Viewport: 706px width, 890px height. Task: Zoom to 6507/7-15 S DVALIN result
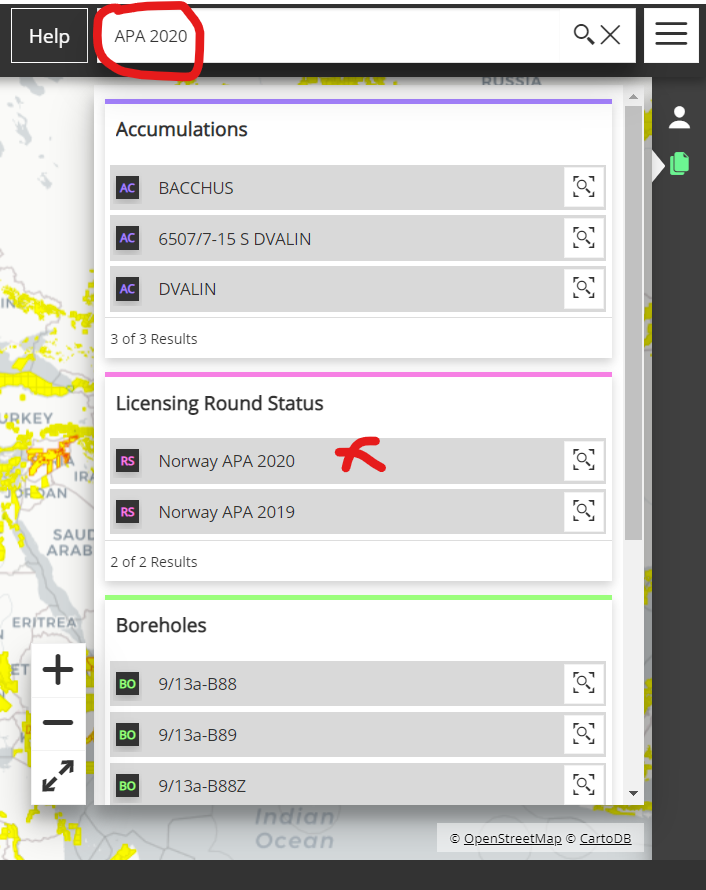(583, 238)
